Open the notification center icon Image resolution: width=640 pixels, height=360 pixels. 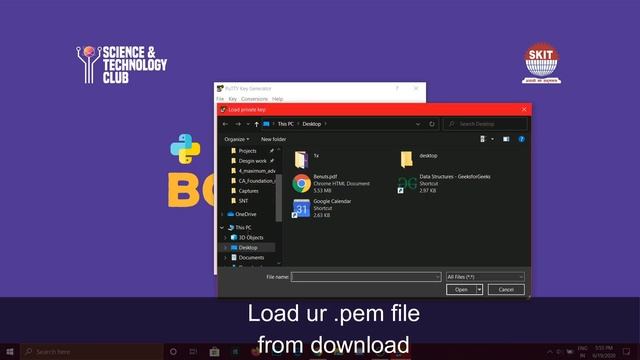627,351
